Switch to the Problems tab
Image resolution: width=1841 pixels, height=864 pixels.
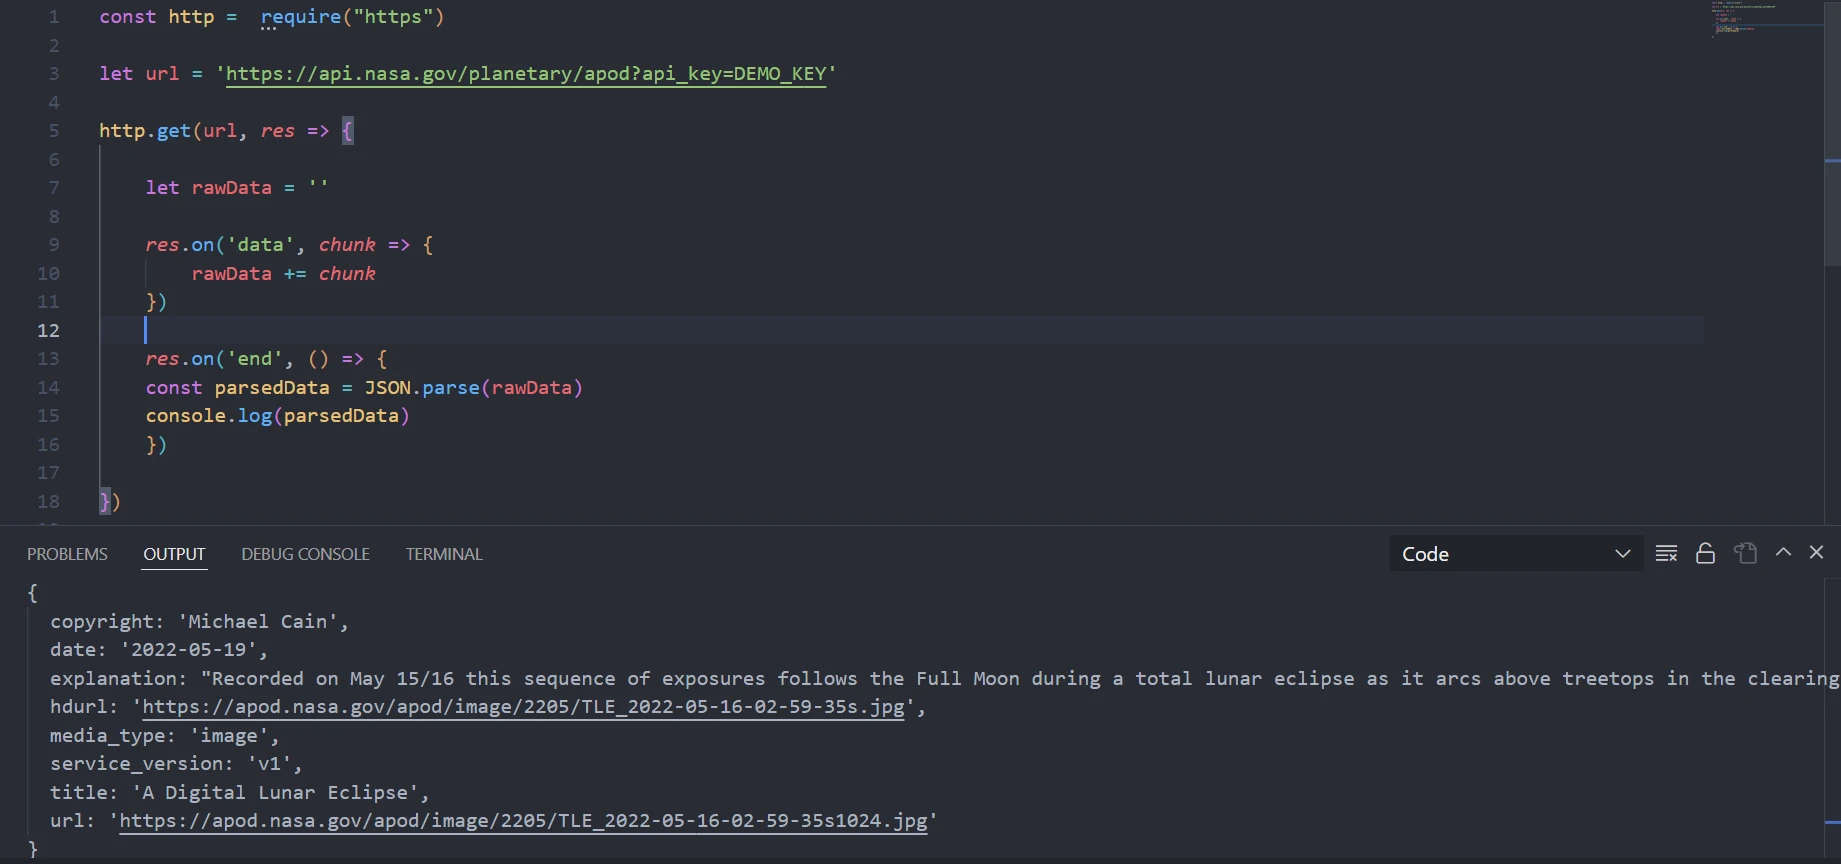(x=67, y=554)
